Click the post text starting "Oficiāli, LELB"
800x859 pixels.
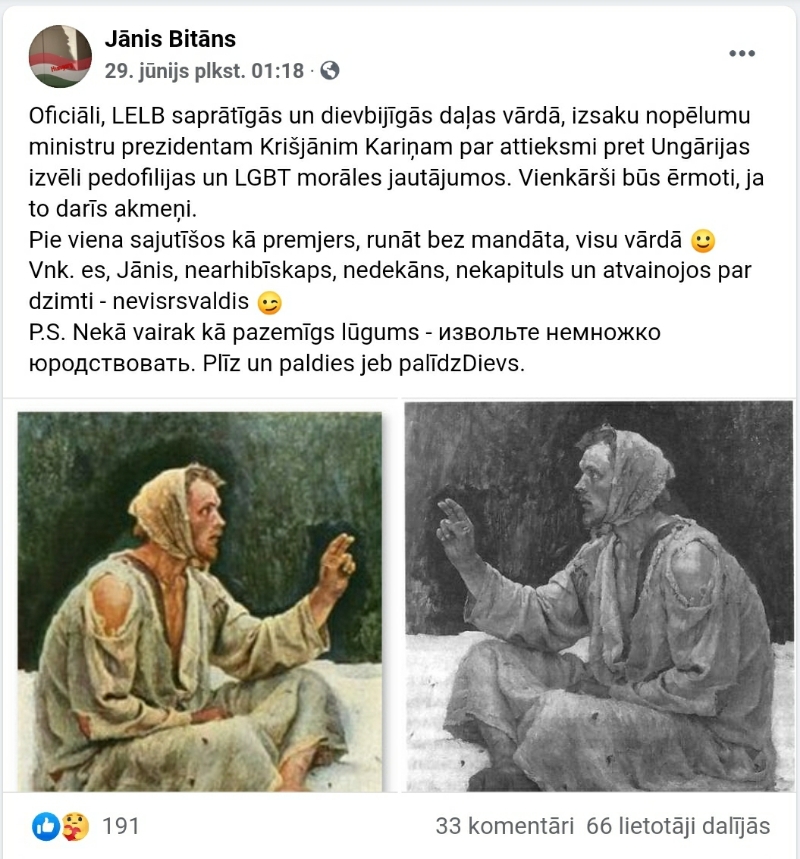pyautogui.click(x=396, y=162)
